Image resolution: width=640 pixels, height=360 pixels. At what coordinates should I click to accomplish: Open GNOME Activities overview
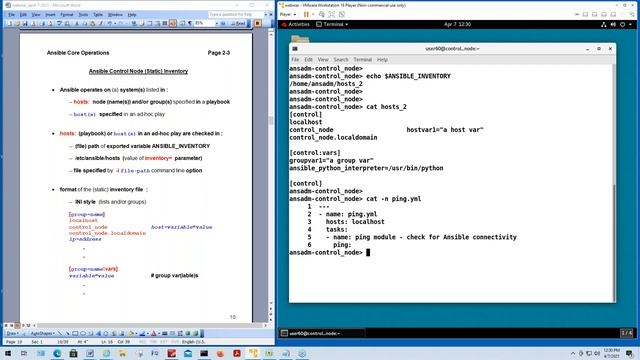[x=299, y=24]
